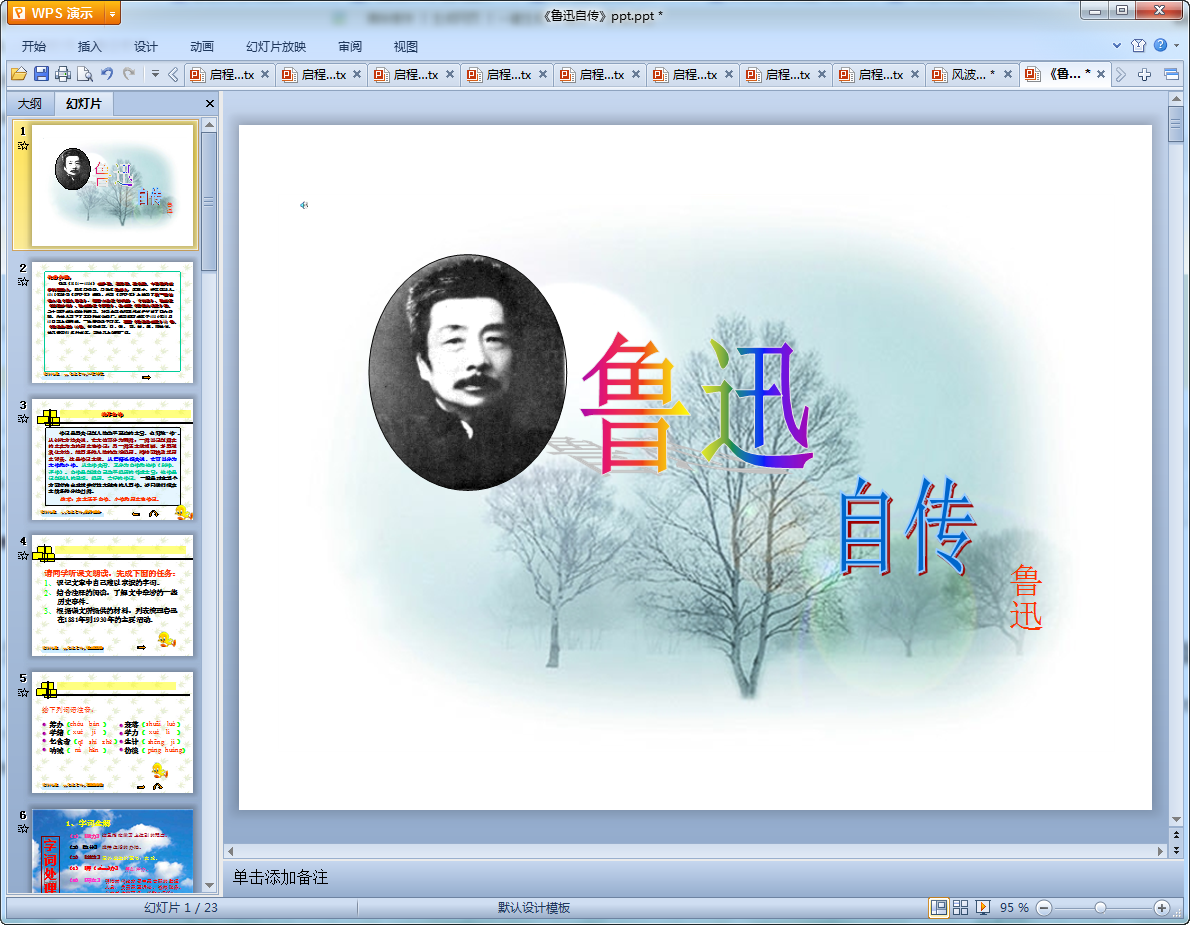Redo the last undone action
The width and height of the screenshot is (1190, 925).
click(129, 74)
